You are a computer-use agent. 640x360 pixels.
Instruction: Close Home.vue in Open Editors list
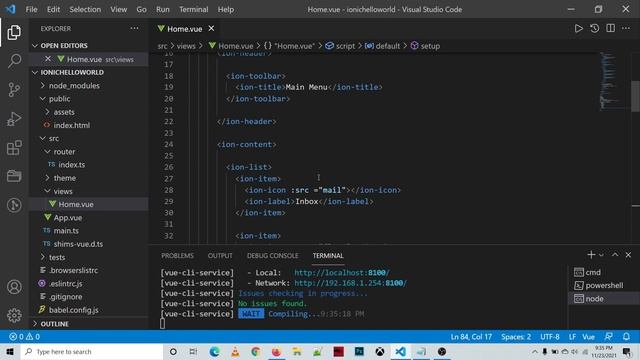[x=48, y=59]
